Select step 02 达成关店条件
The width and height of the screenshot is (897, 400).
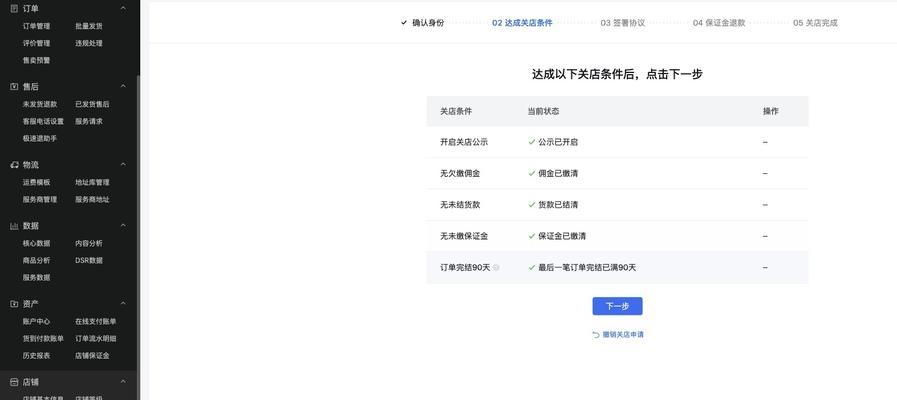[522, 23]
